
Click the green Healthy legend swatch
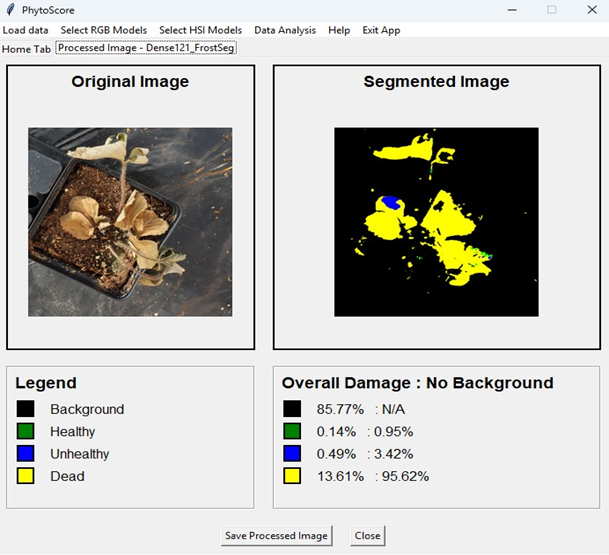click(26, 431)
